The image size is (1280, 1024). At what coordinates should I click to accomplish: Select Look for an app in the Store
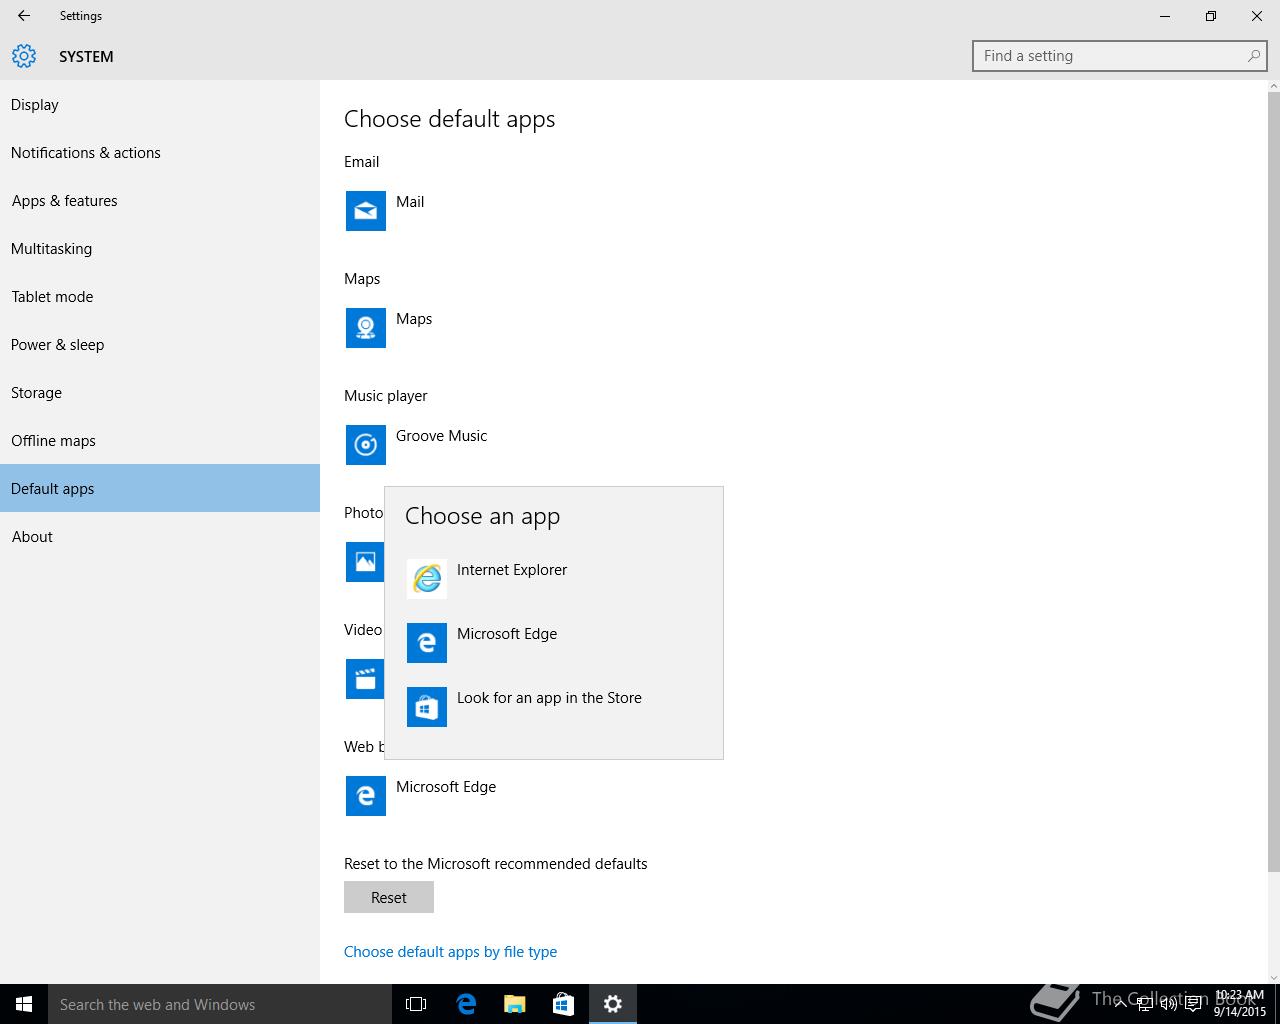point(549,698)
